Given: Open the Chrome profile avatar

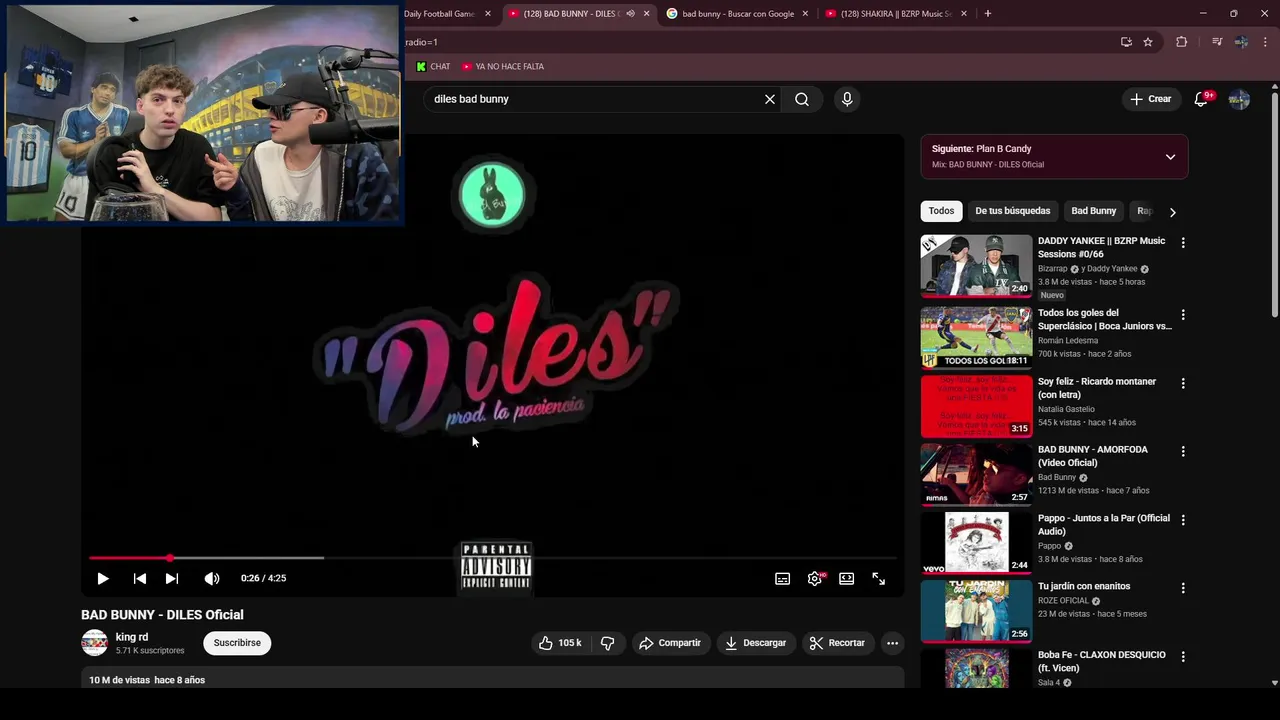Looking at the screenshot, I should click(1241, 42).
